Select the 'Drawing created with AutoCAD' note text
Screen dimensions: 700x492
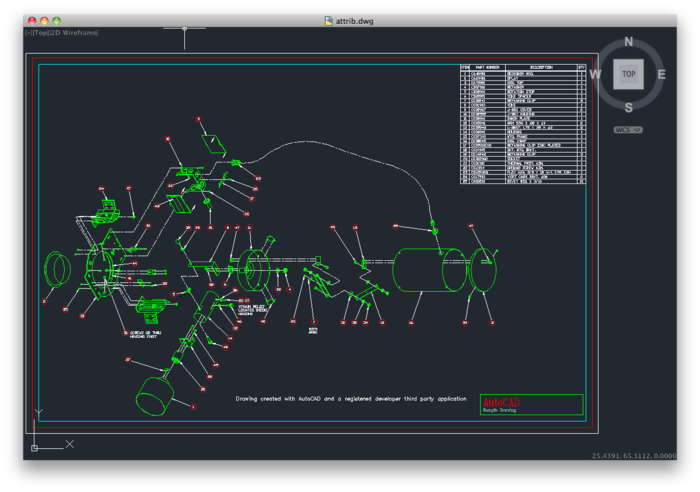(350, 399)
